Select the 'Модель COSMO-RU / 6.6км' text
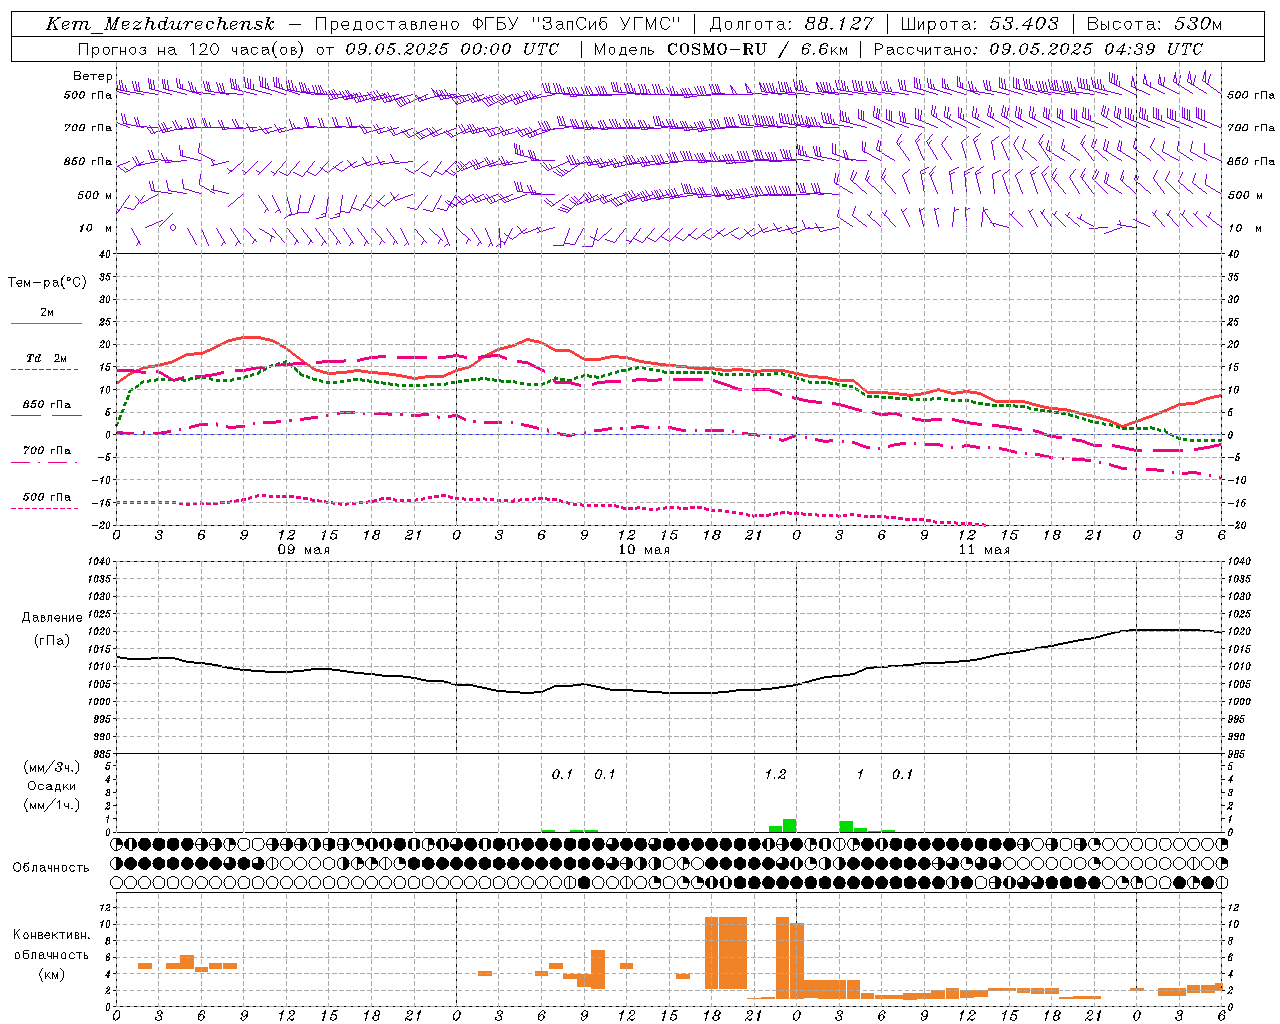Screen dimensions: 1280x1024 tap(721, 49)
